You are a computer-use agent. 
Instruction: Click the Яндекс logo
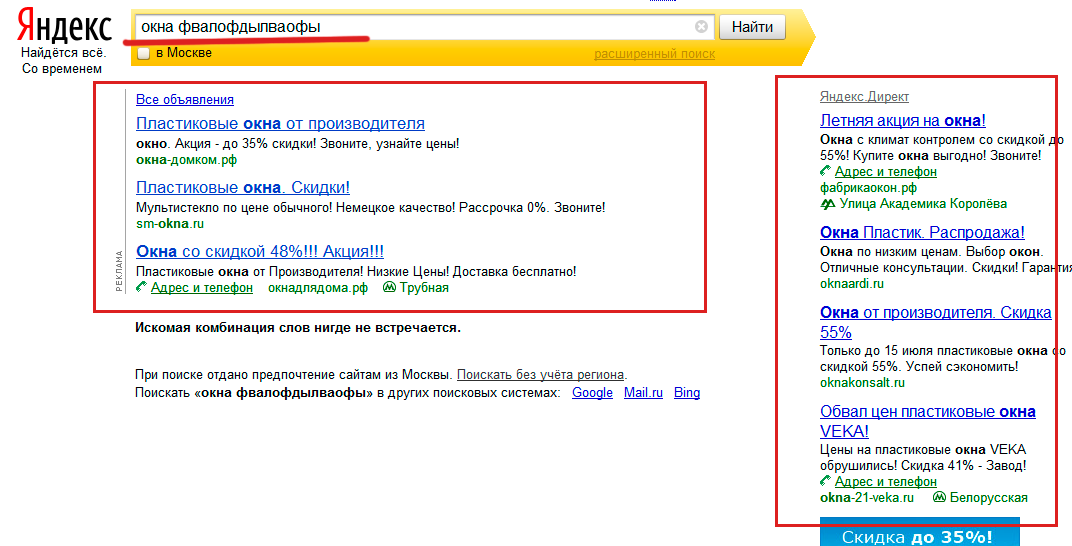[64, 27]
